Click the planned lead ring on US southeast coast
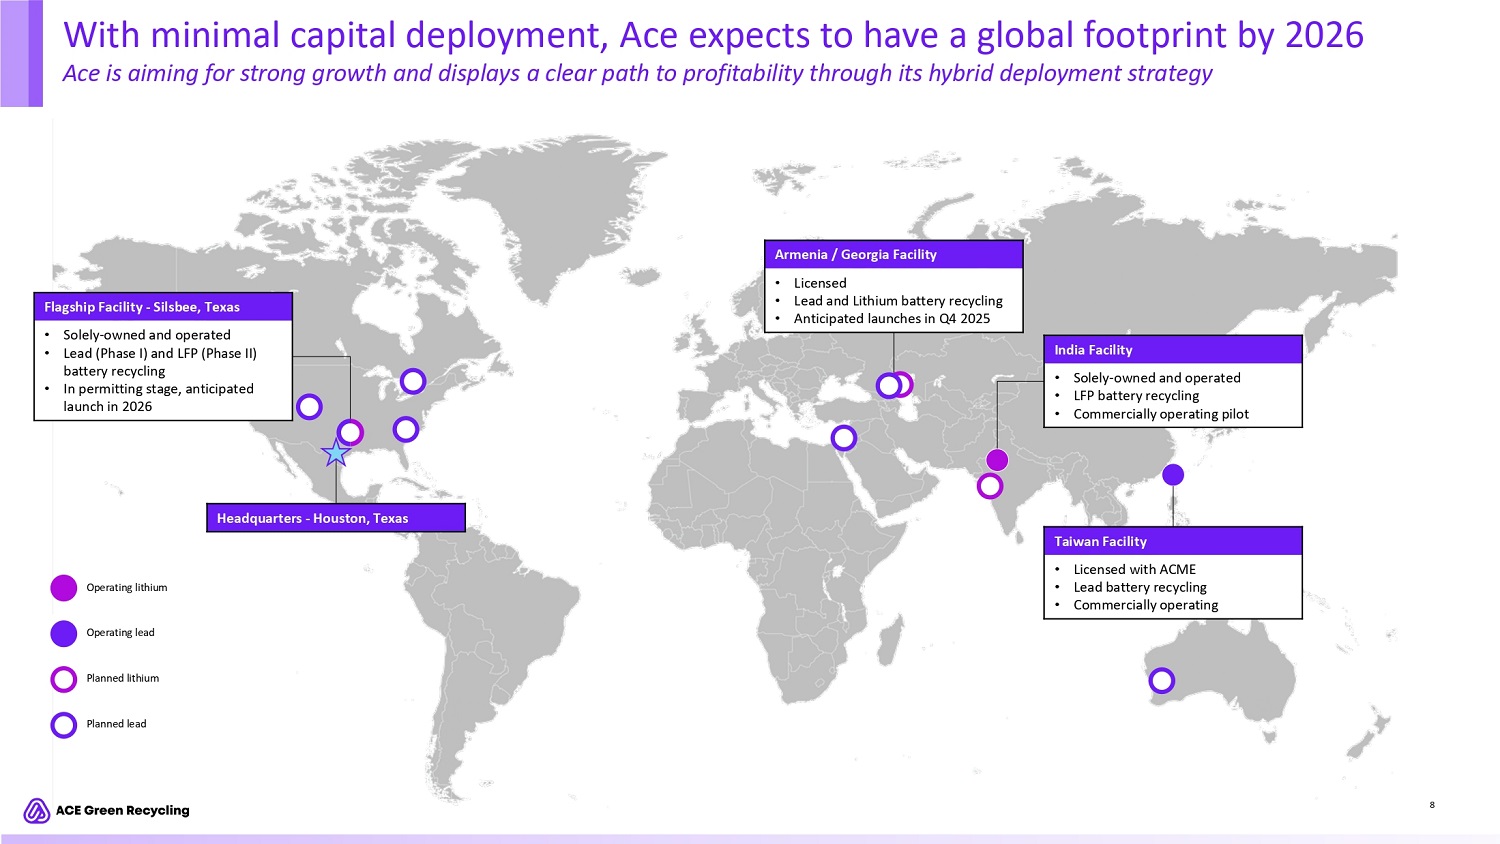The image size is (1500, 844). tap(406, 429)
